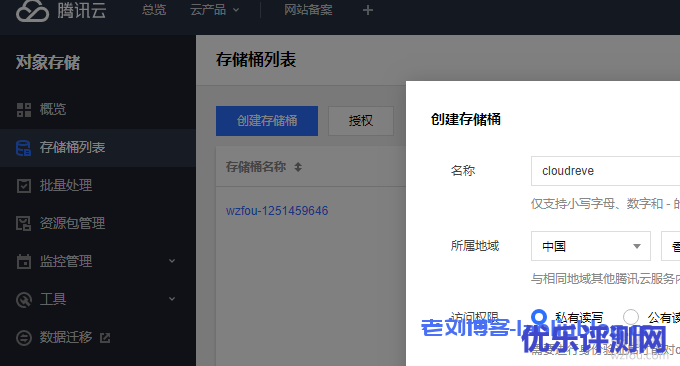Open 批量处理 in sidebar
Viewport: 680px width, 366px height.
coord(66,185)
